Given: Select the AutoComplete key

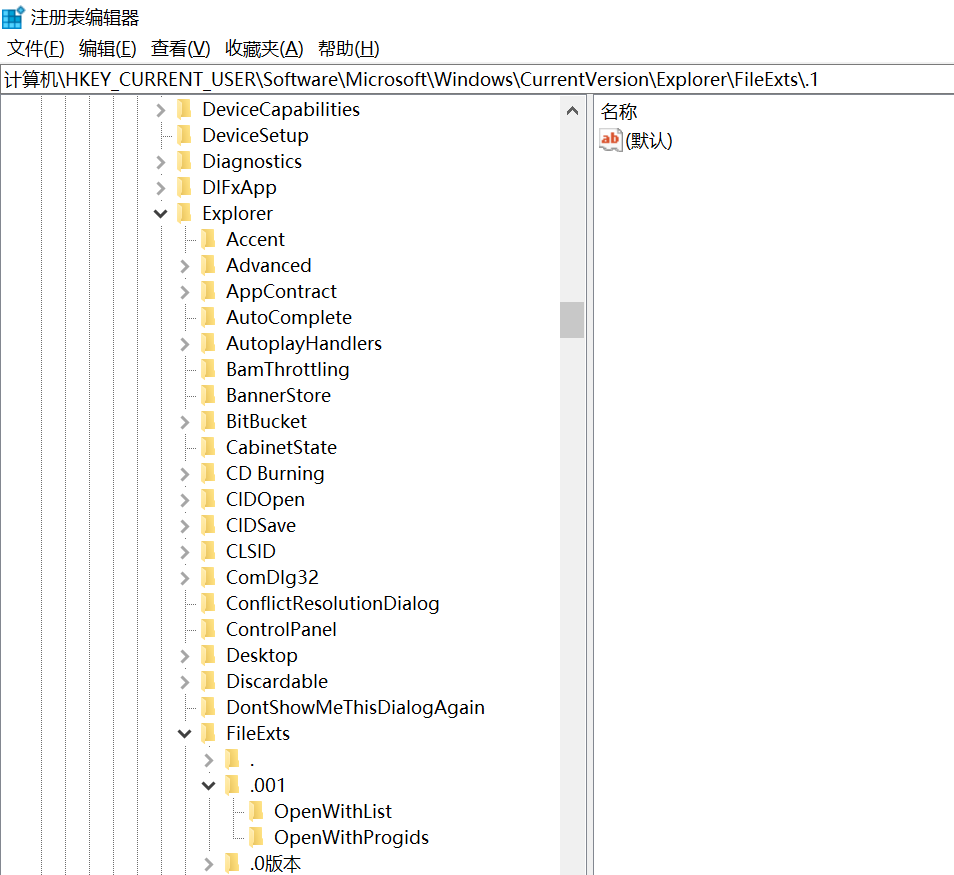Looking at the screenshot, I should tap(289, 317).
